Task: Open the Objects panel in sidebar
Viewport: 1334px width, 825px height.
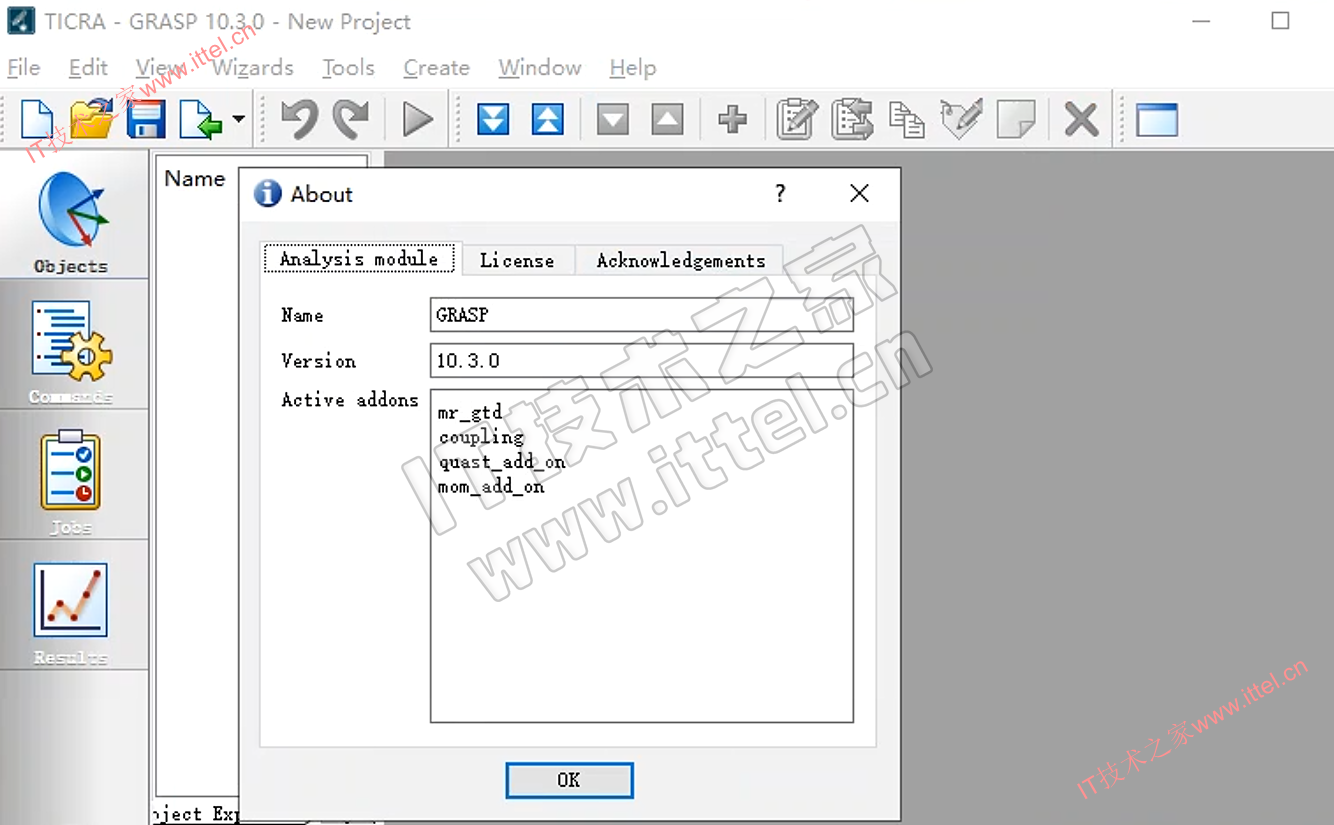Action: point(72,222)
